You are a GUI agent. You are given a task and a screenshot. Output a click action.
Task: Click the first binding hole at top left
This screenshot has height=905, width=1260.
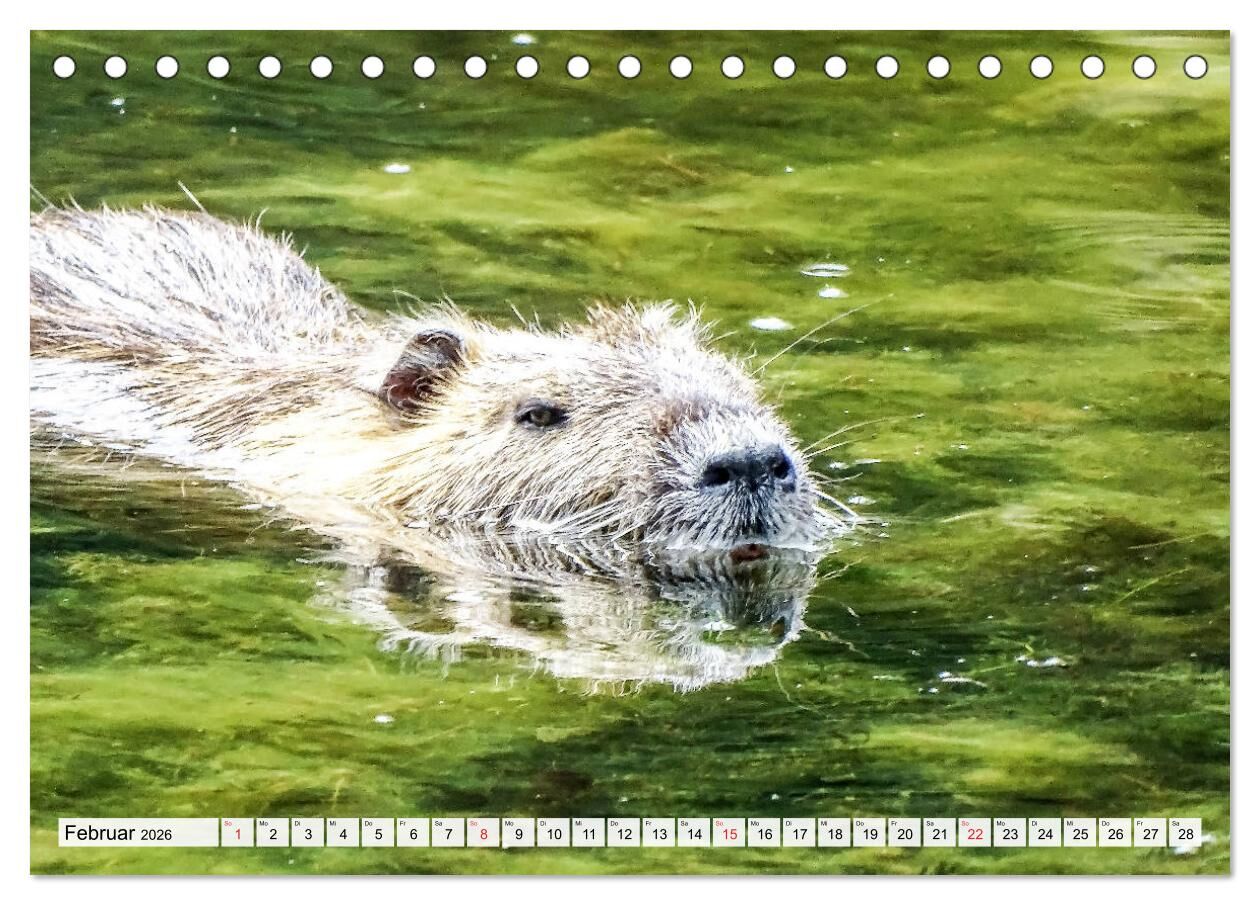[64, 67]
